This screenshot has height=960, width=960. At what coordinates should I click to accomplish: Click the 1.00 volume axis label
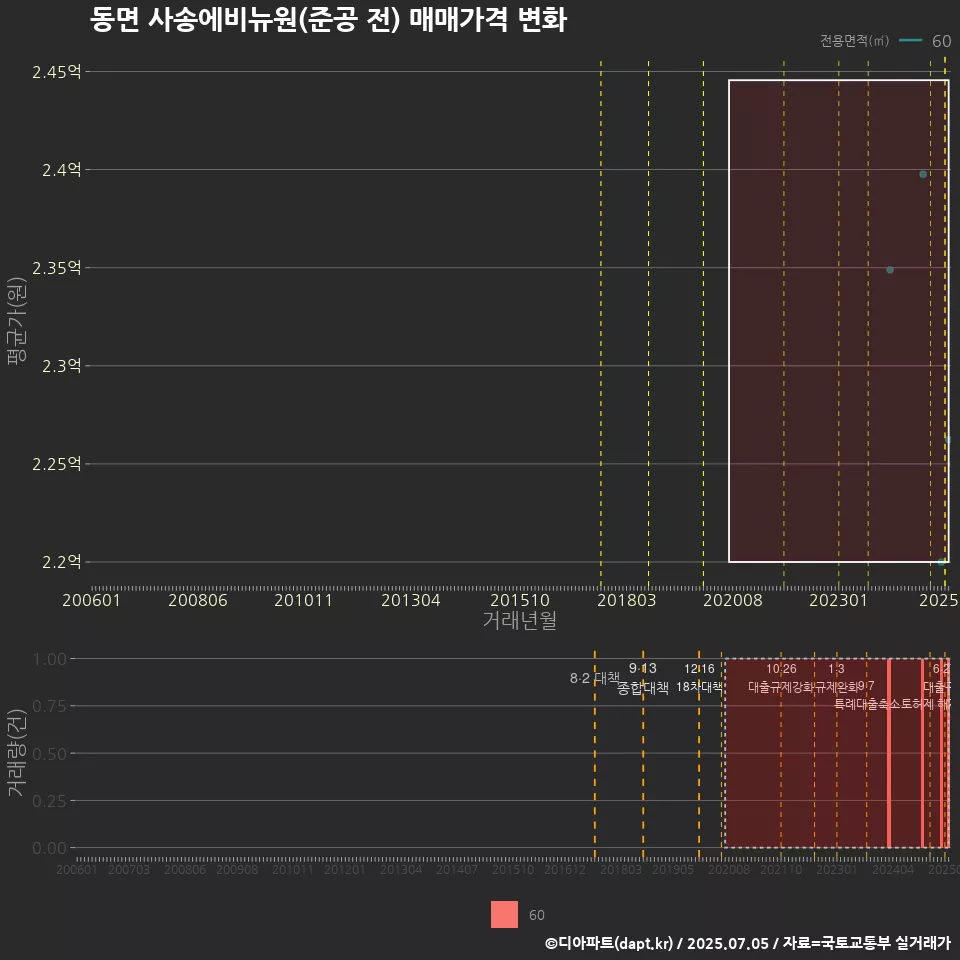point(50,659)
